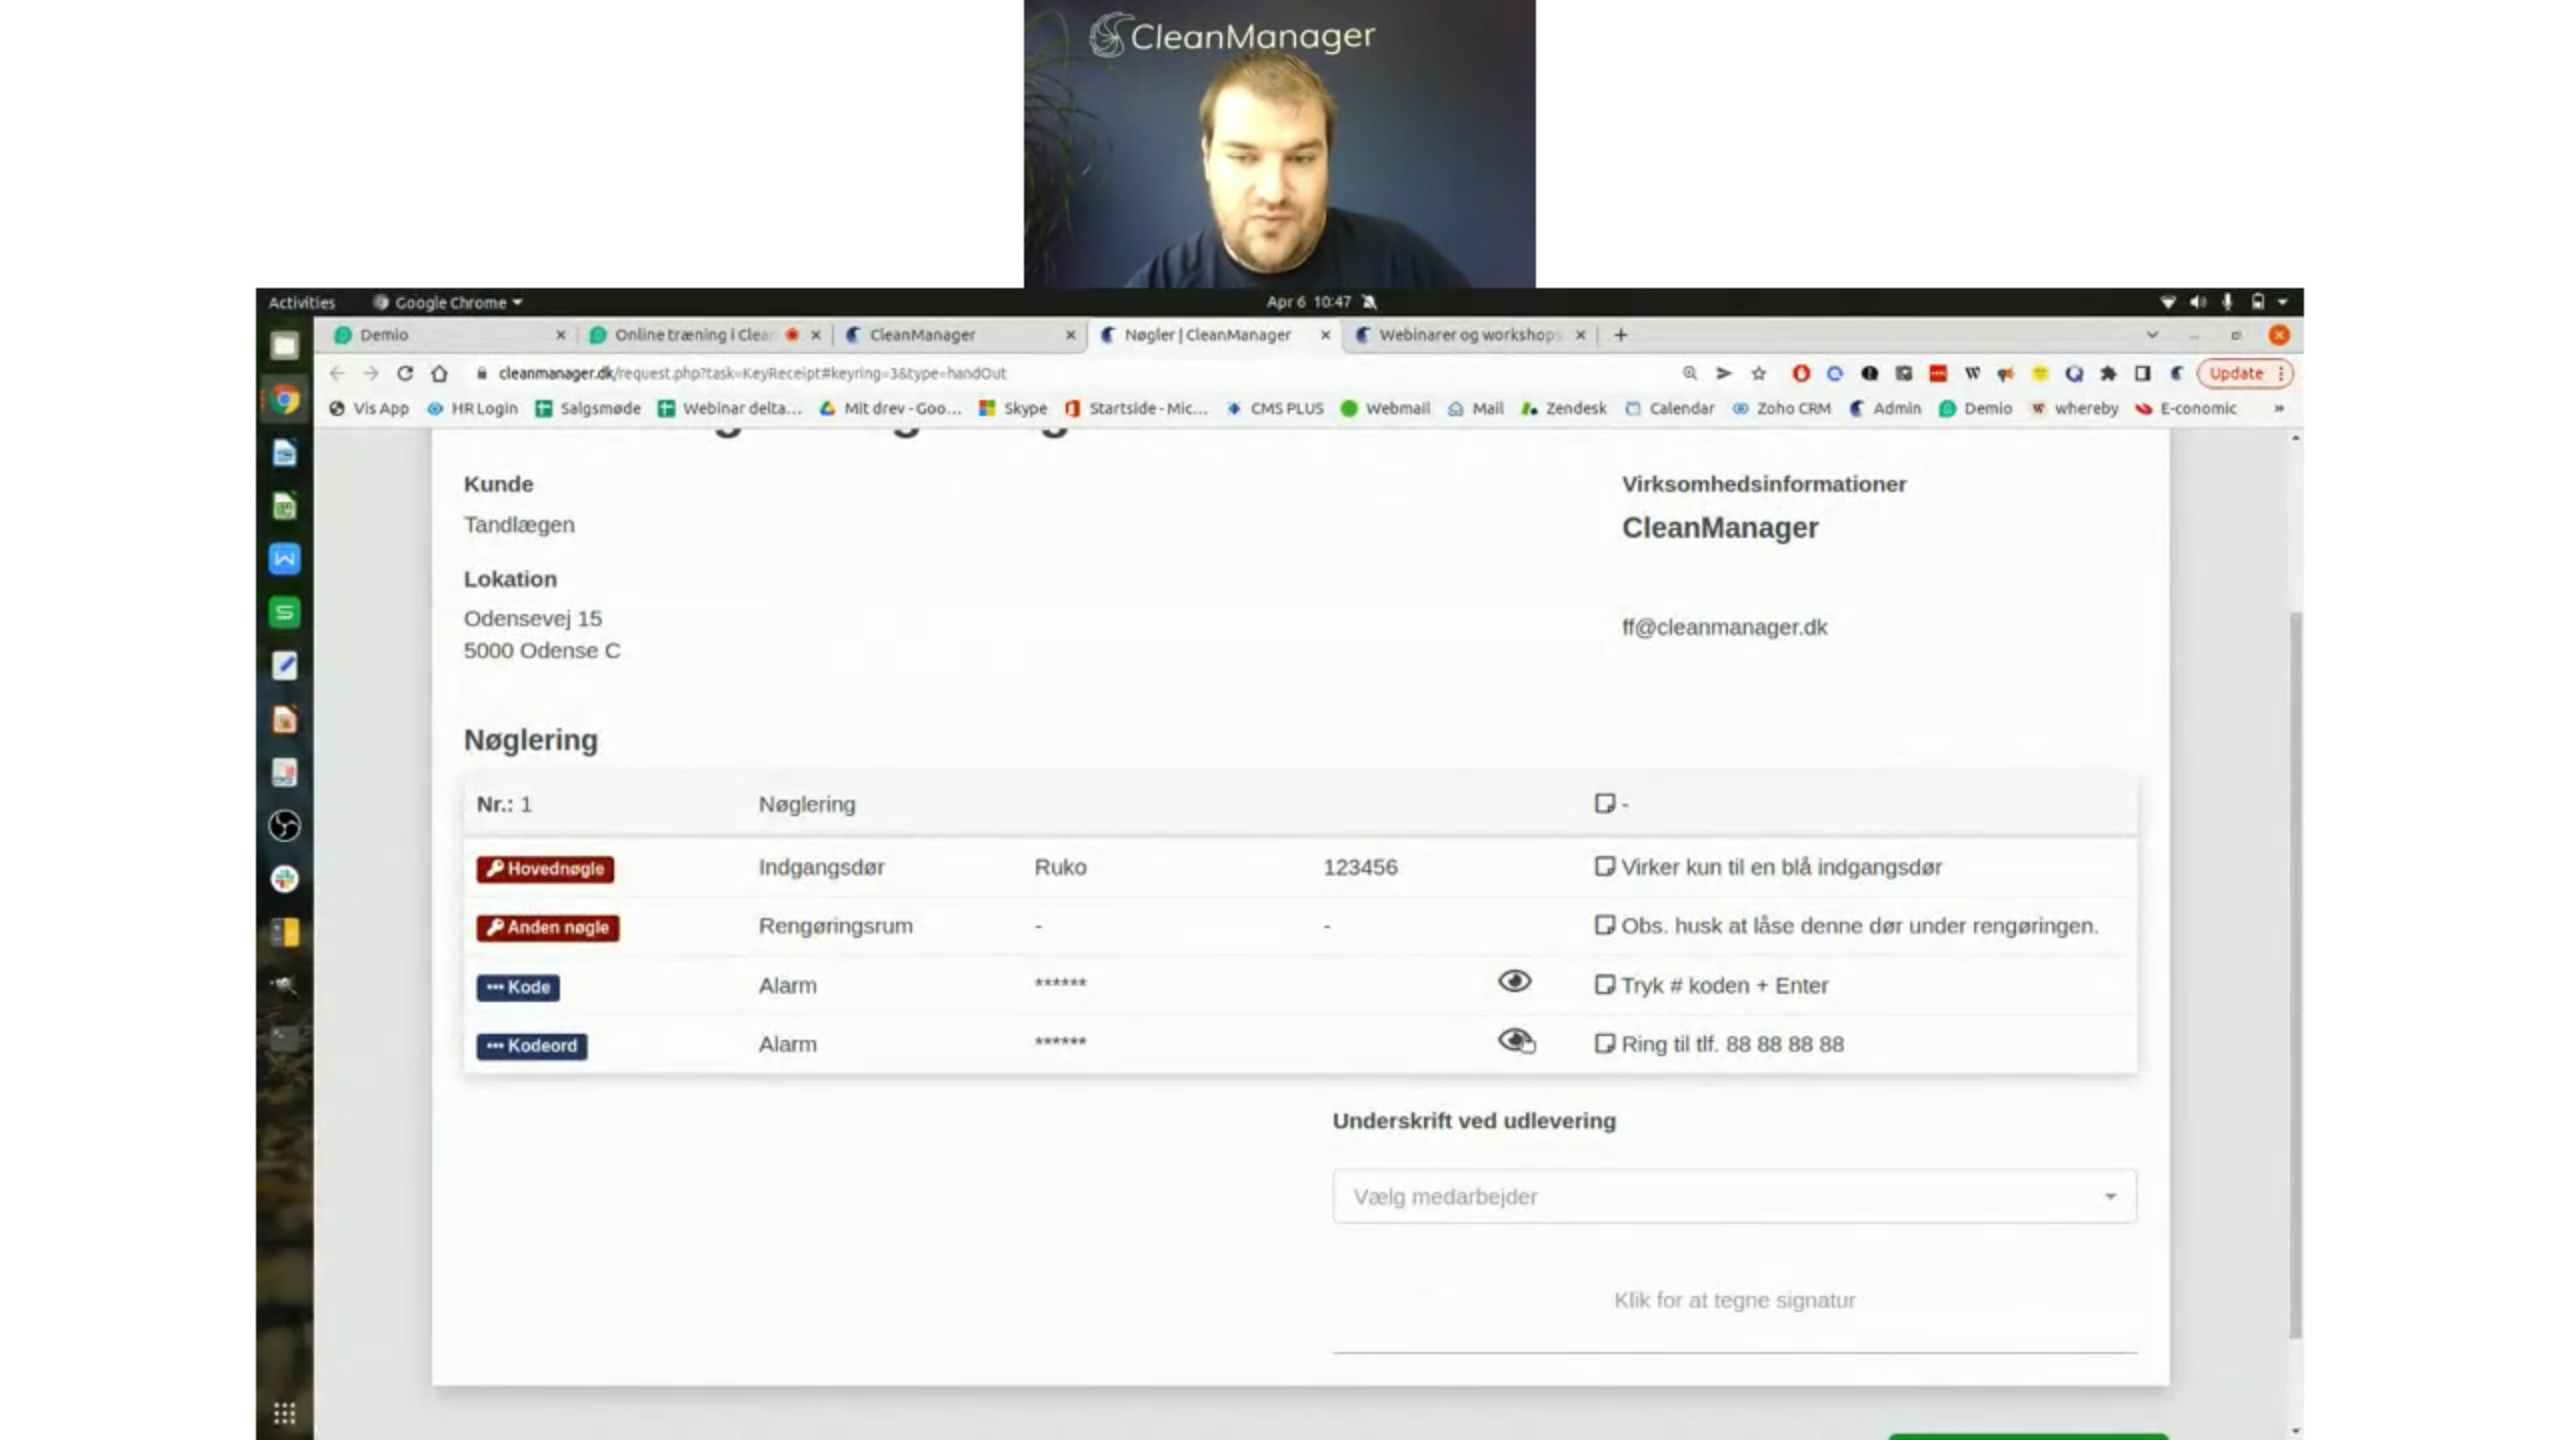
Task: Click signature area to draw signature
Action: 1734,1300
